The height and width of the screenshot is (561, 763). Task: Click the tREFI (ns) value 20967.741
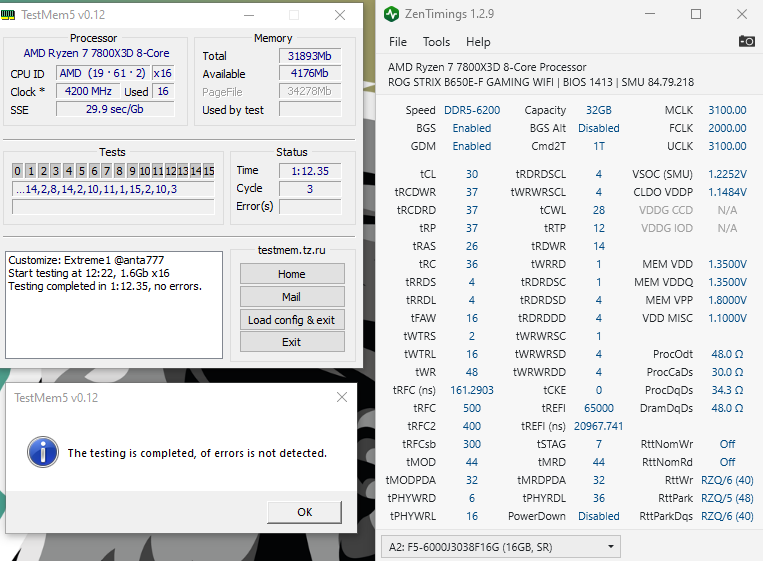point(599,426)
